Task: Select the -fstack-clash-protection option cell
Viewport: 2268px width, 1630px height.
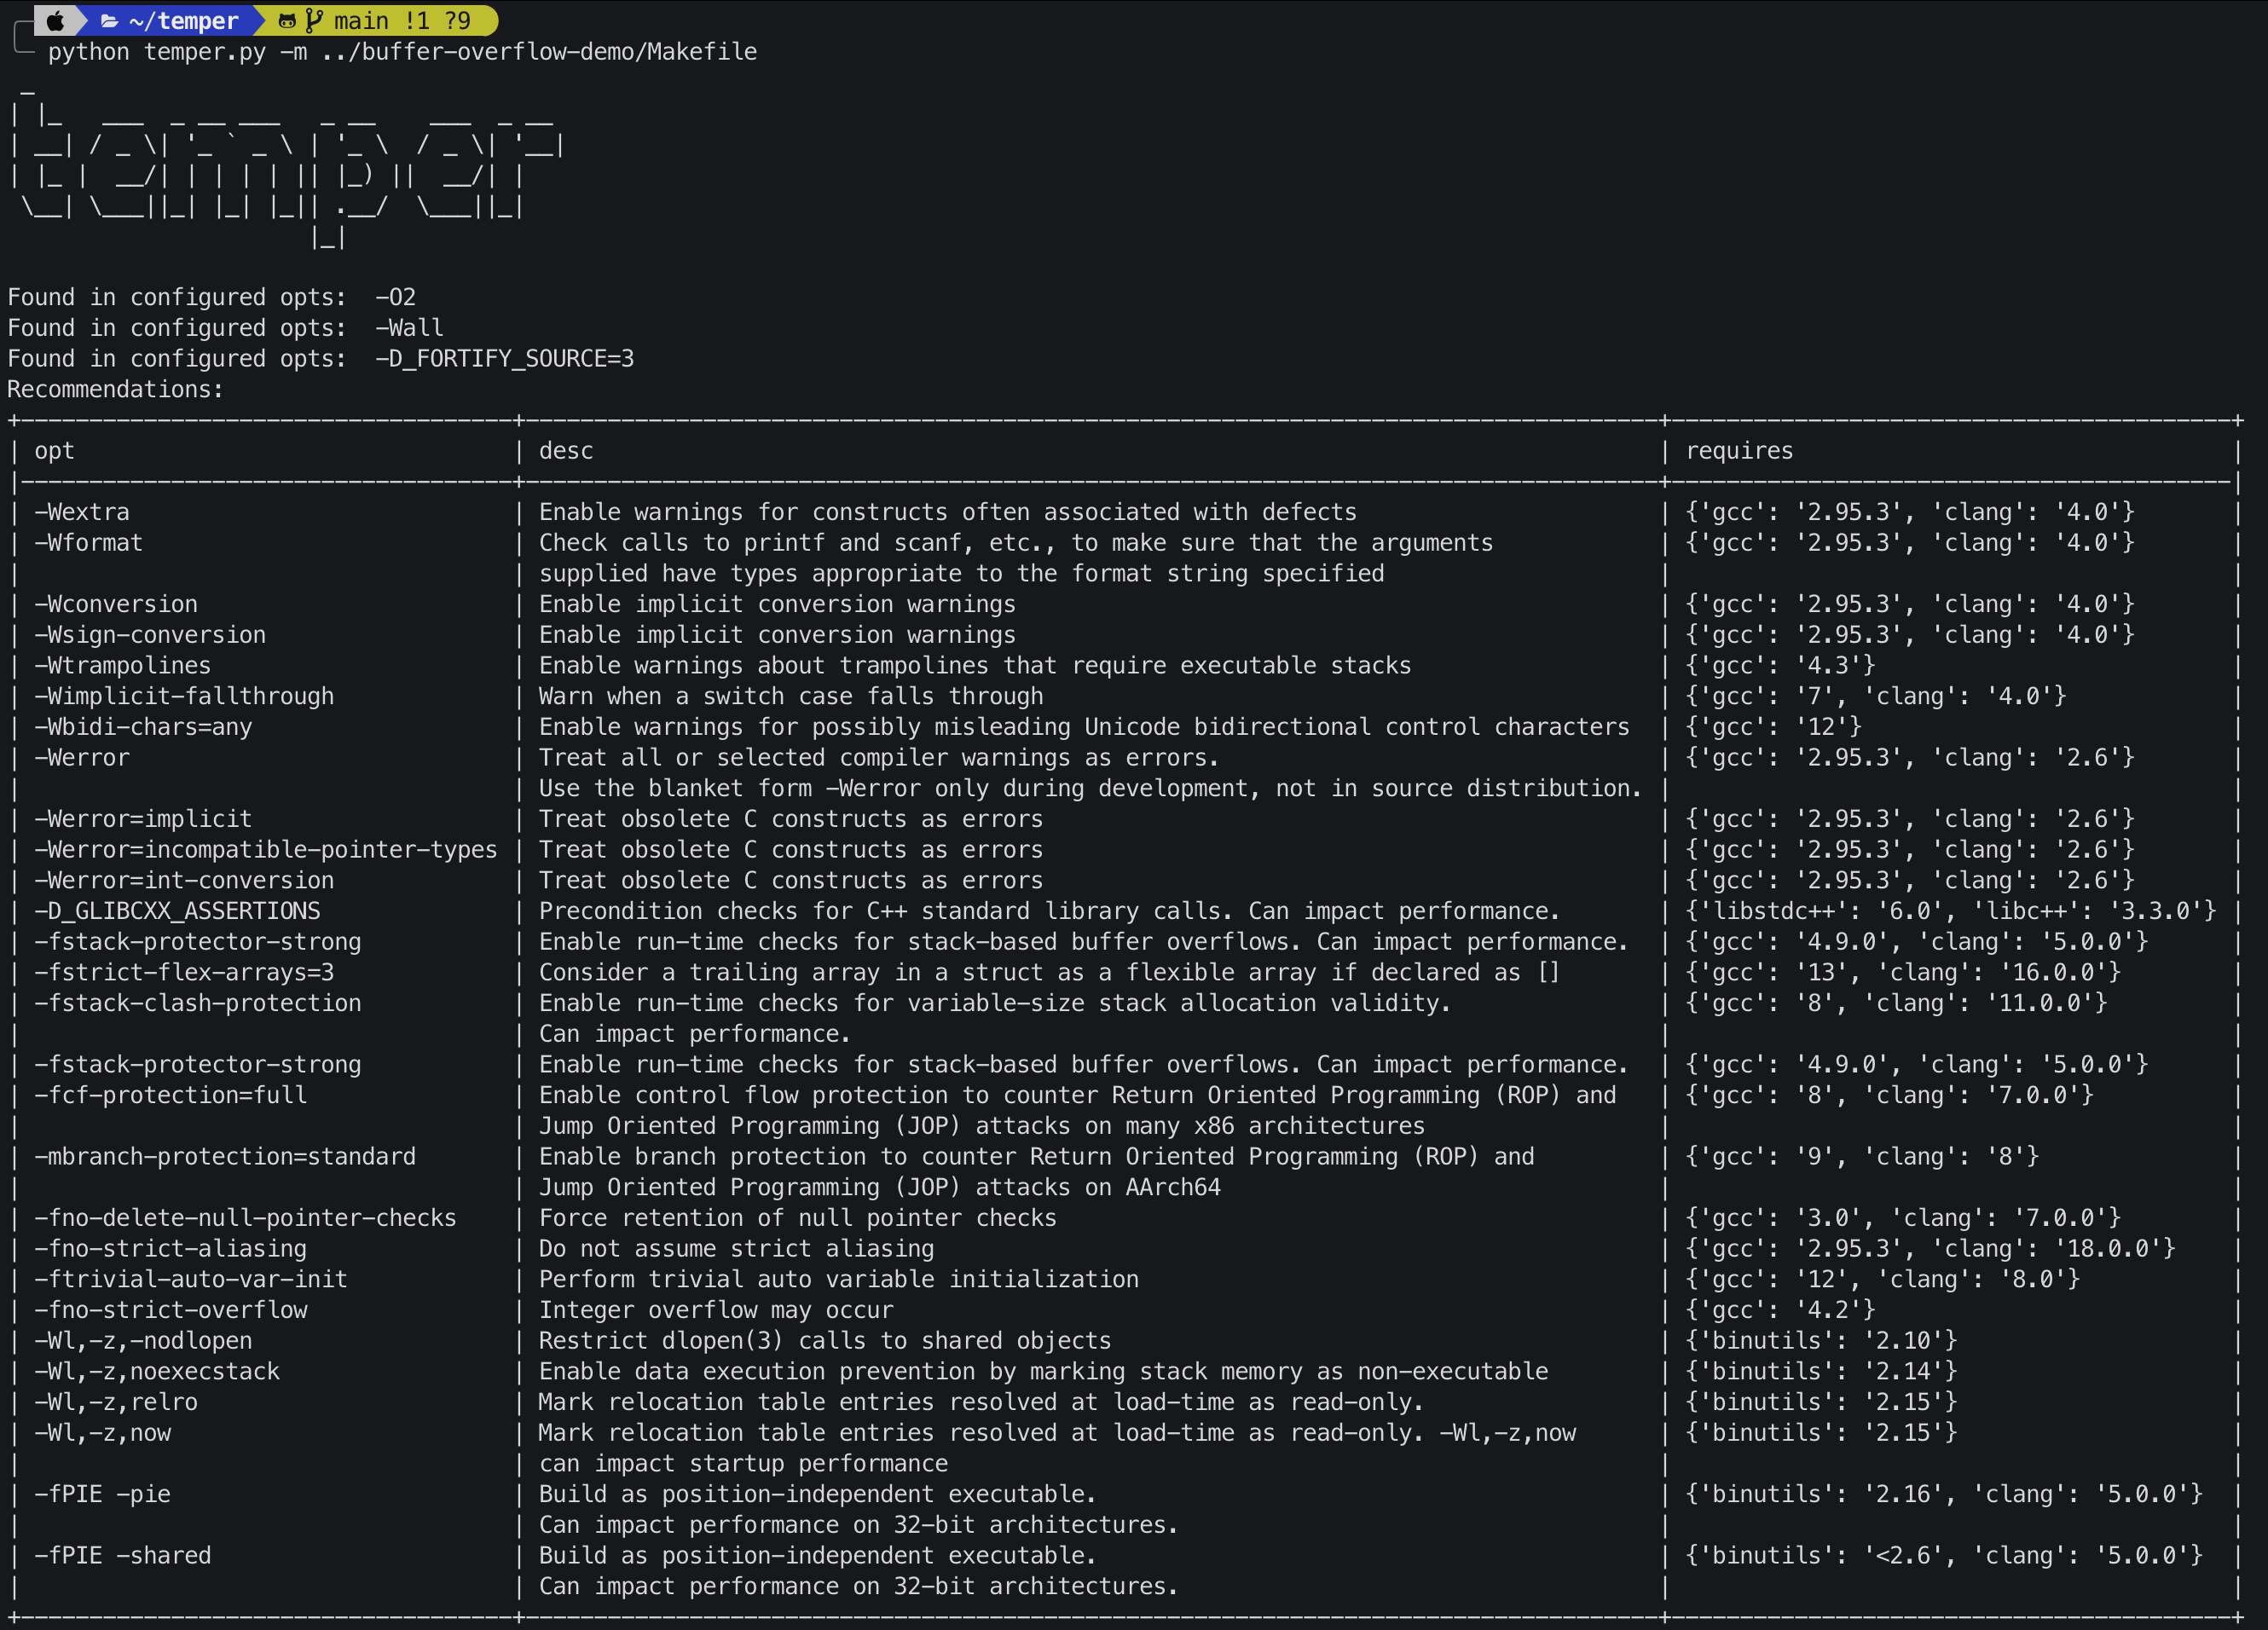Action: pos(198,1003)
